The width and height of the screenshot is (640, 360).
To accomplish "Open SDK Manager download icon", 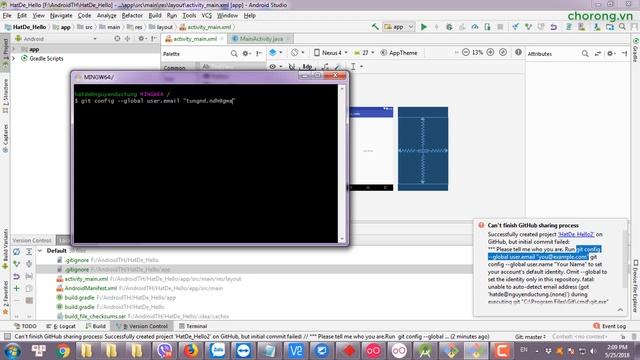I will tap(597, 27).
